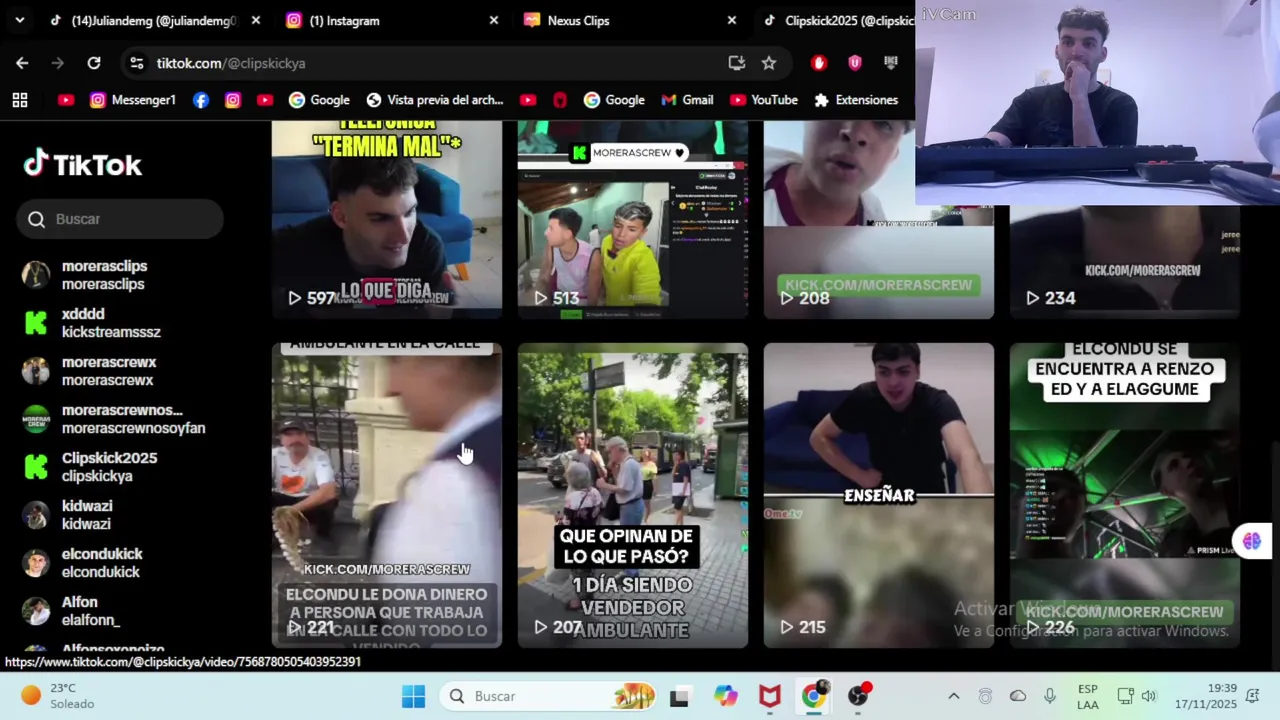Close the Instagram tab
Viewport: 1280px width, 720px height.
(x=493, y=20)
